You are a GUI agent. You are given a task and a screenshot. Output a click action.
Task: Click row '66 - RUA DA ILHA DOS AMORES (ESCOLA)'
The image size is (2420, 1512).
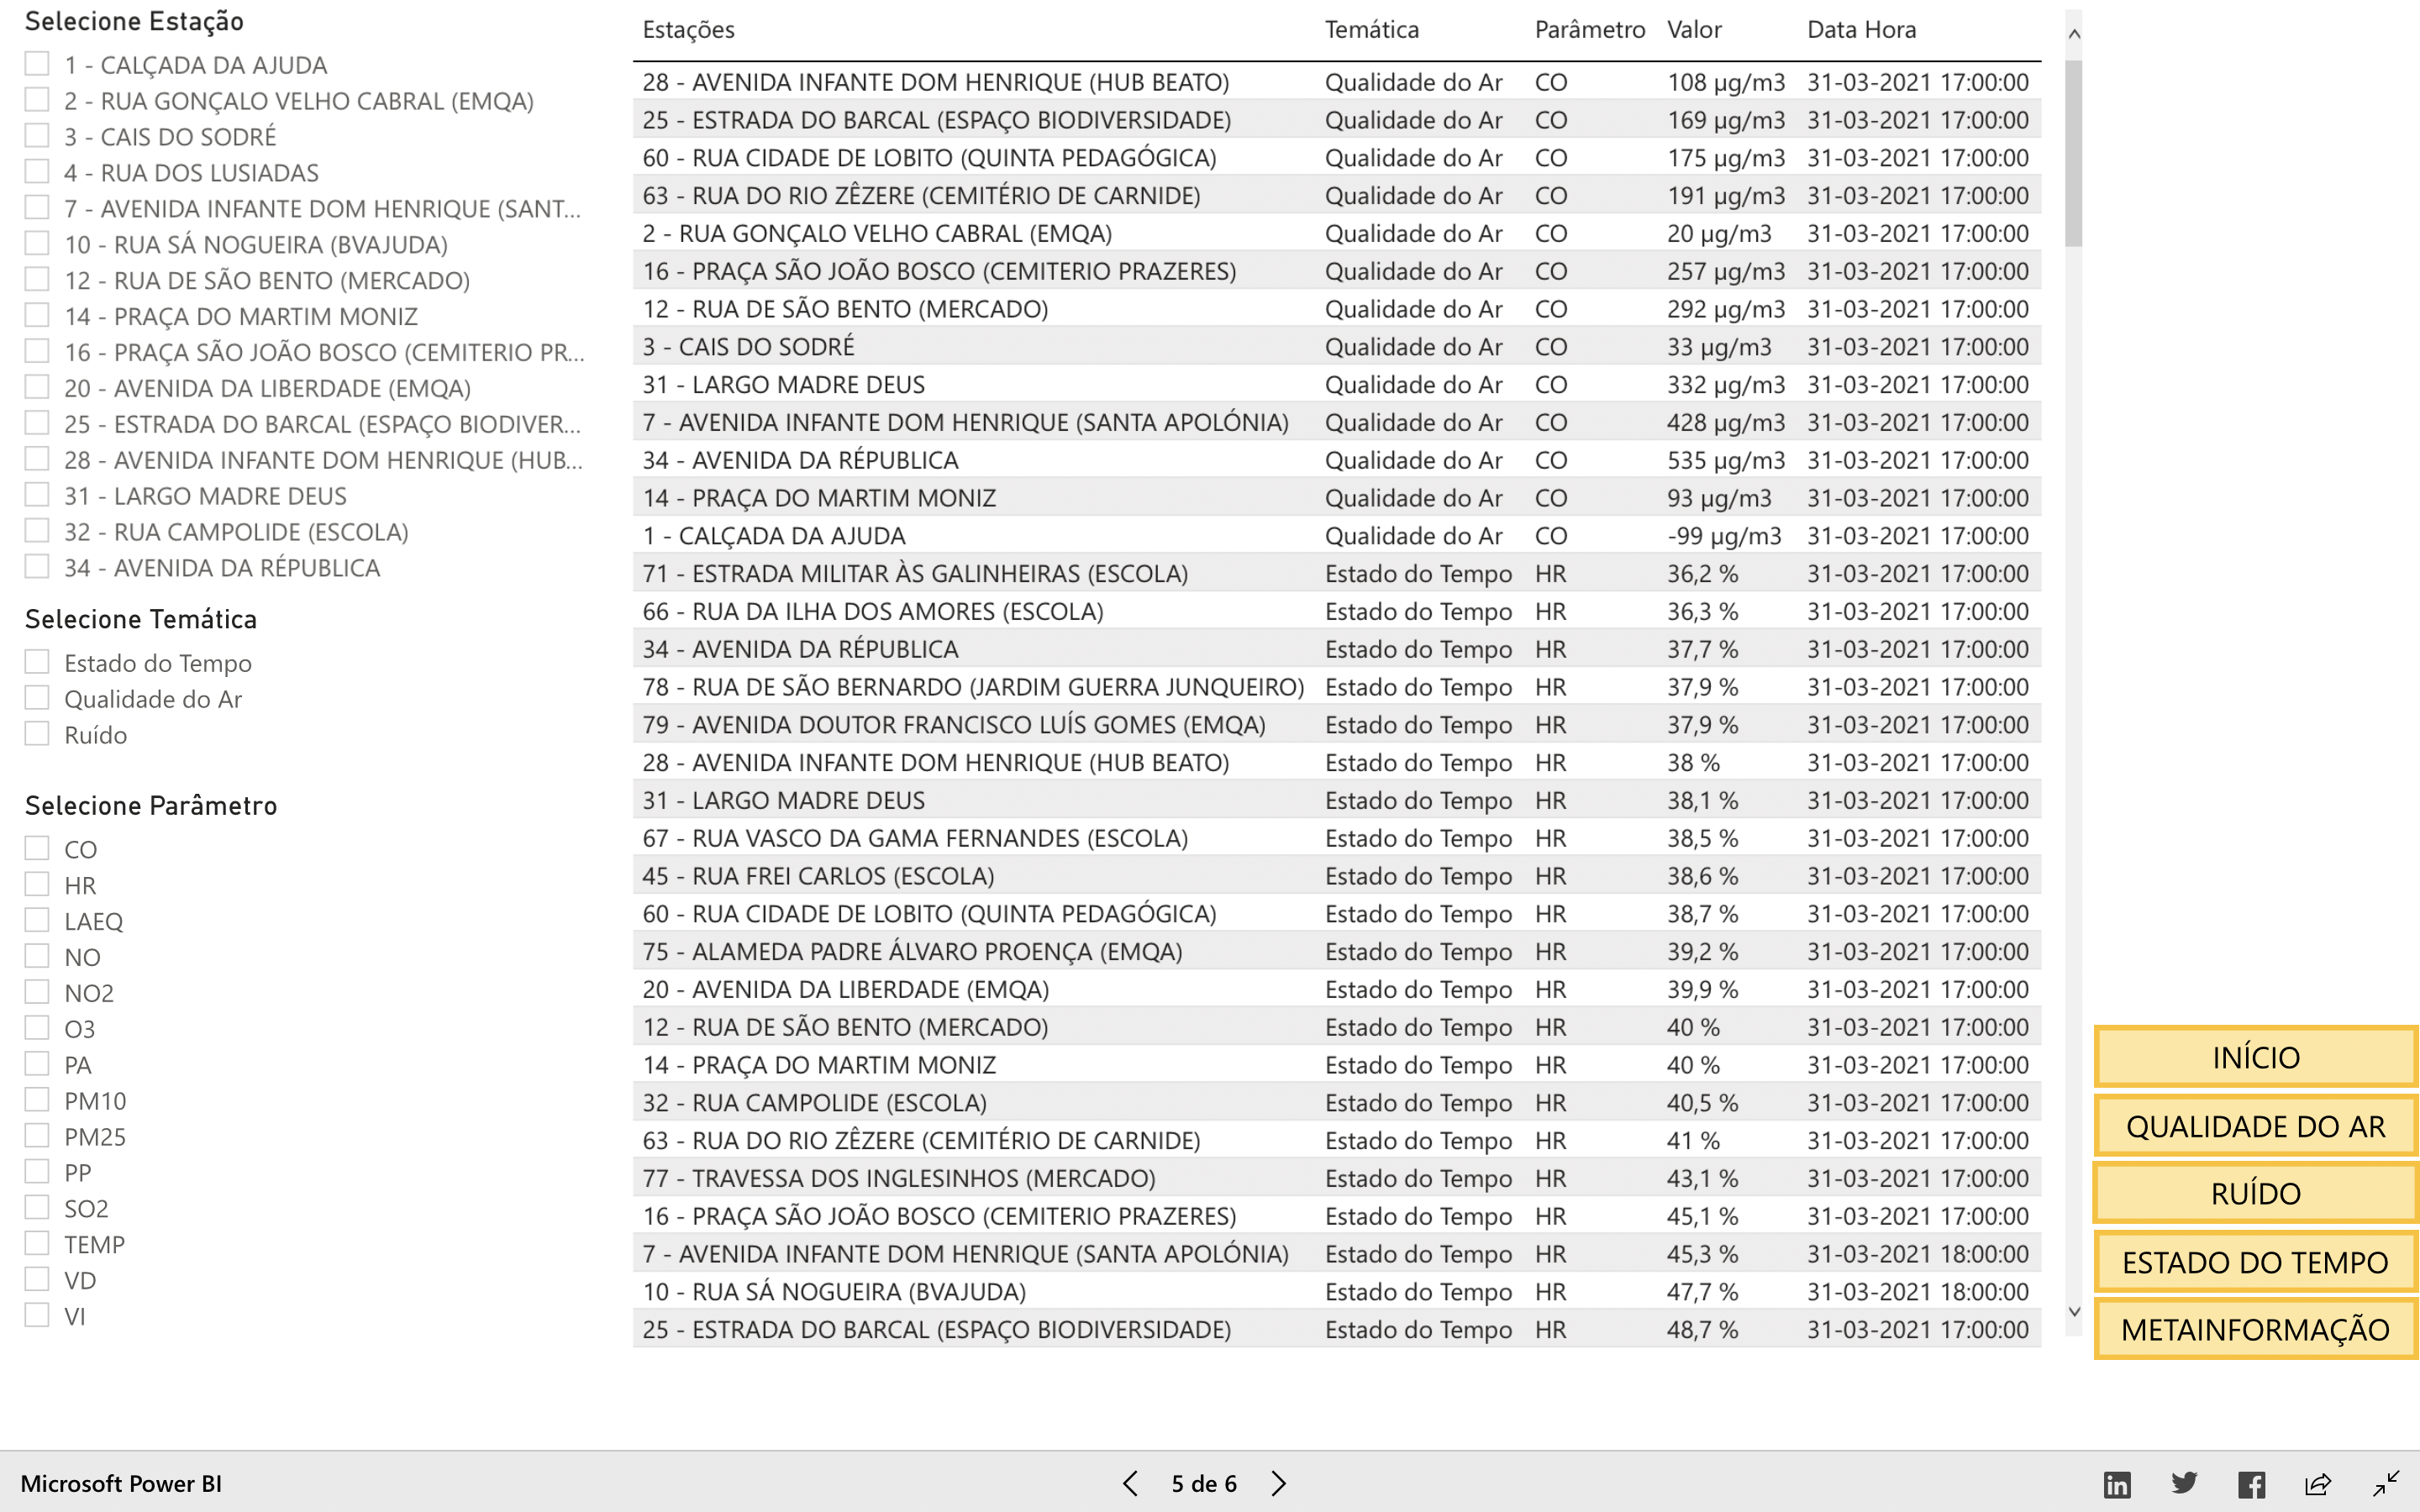coord(1336,611)
